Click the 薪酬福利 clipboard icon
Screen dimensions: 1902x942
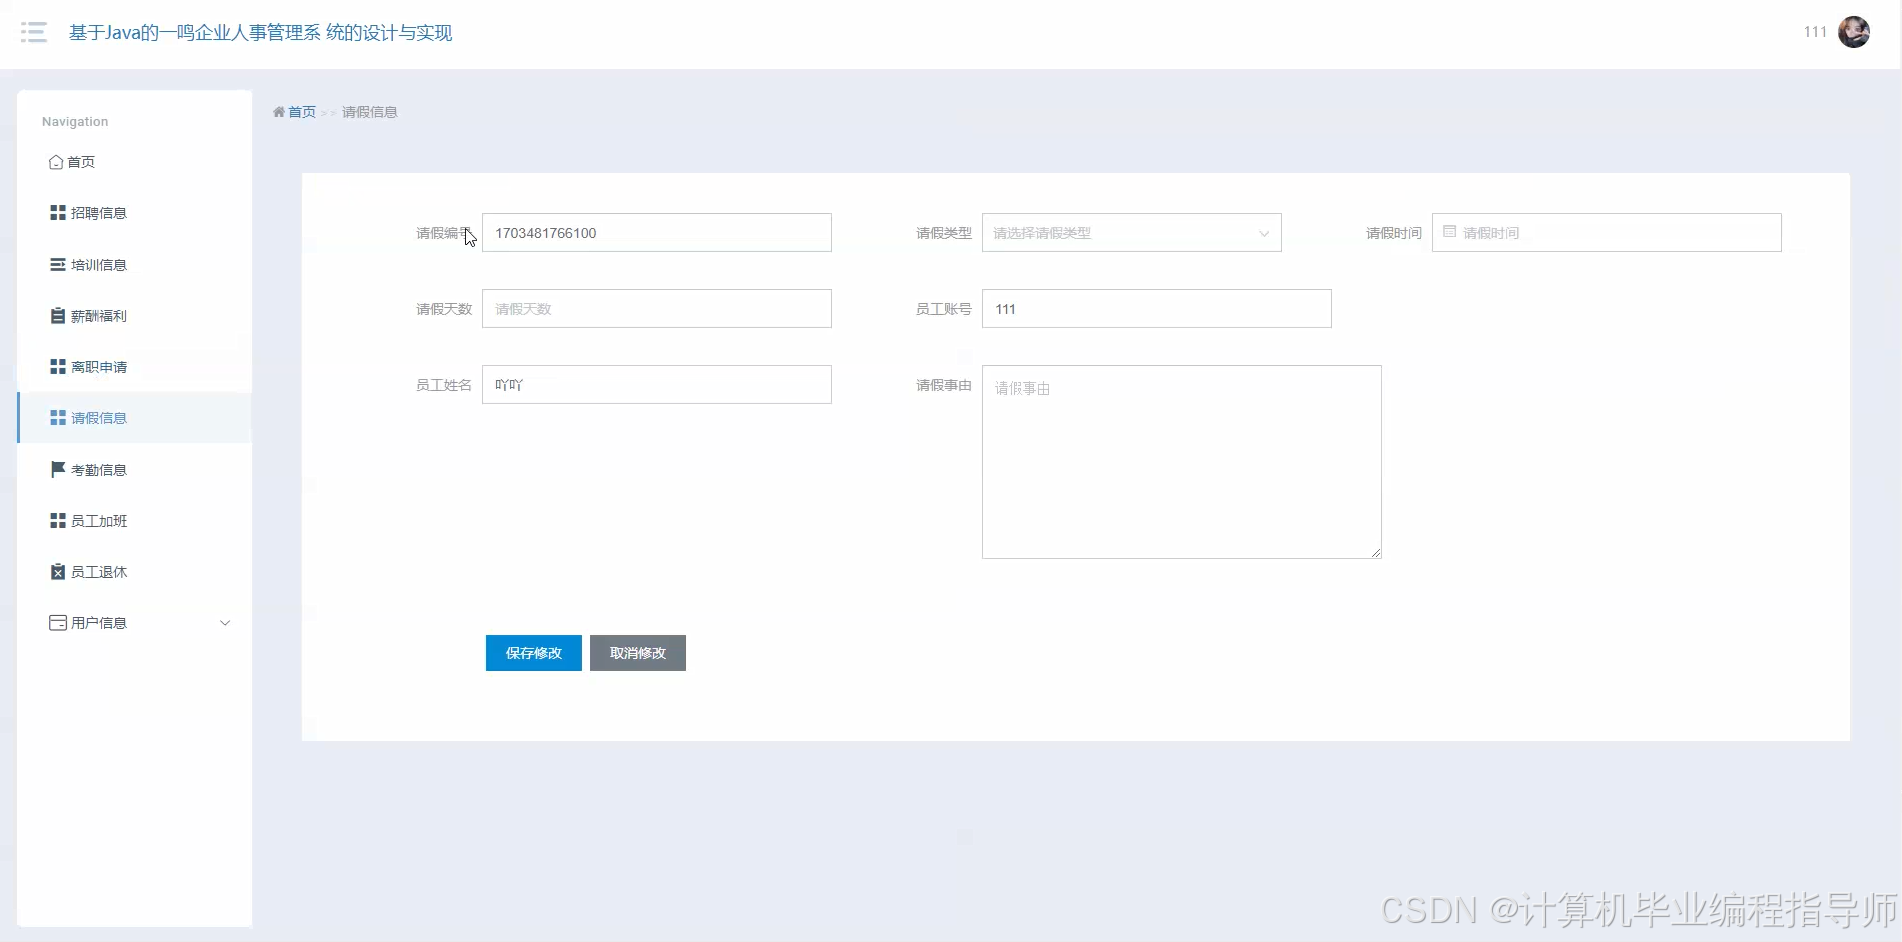pos(58,316)
